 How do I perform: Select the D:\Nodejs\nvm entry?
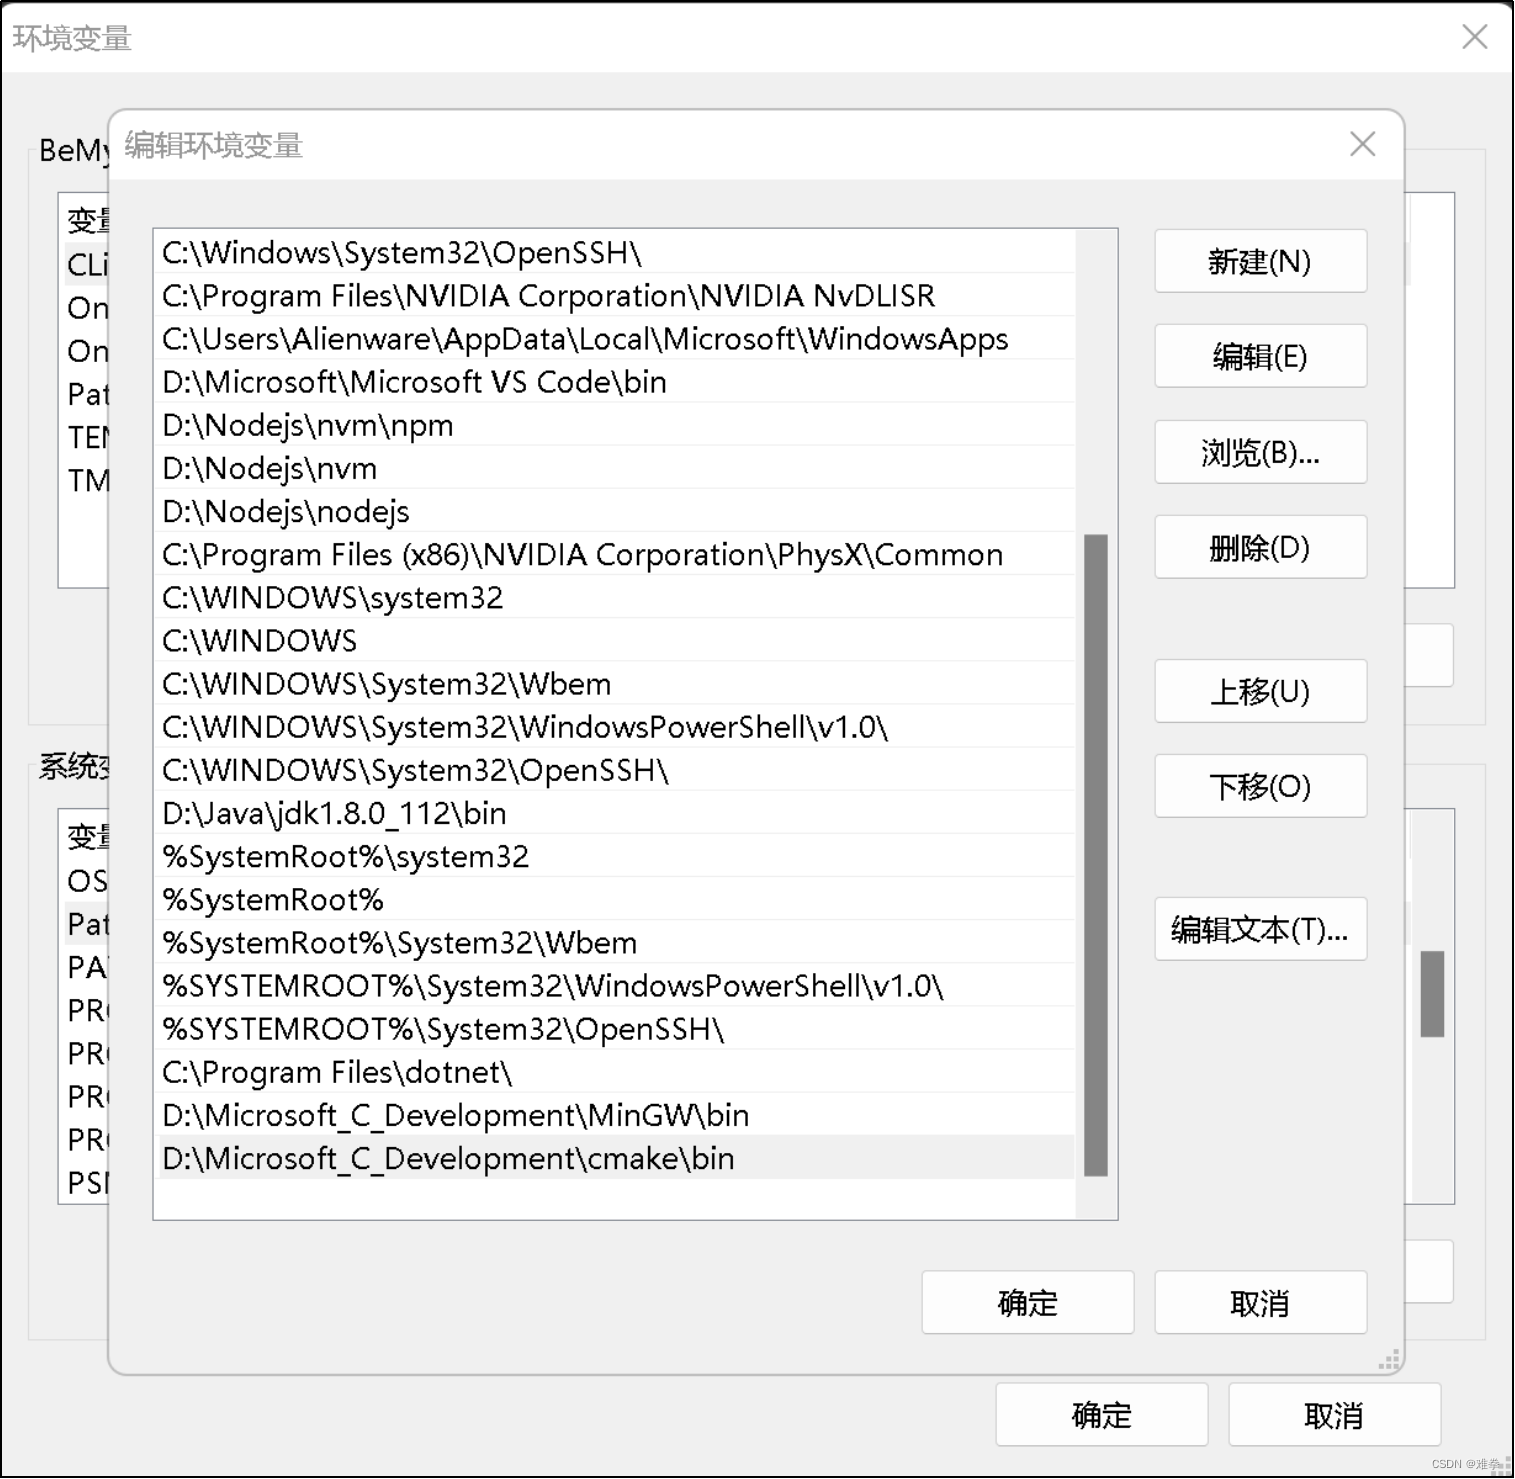[617, 467]
